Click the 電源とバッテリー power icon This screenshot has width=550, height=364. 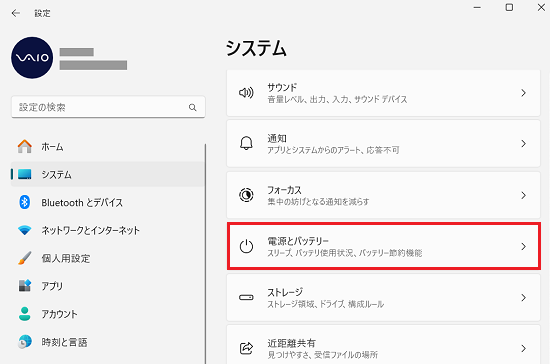246,246
